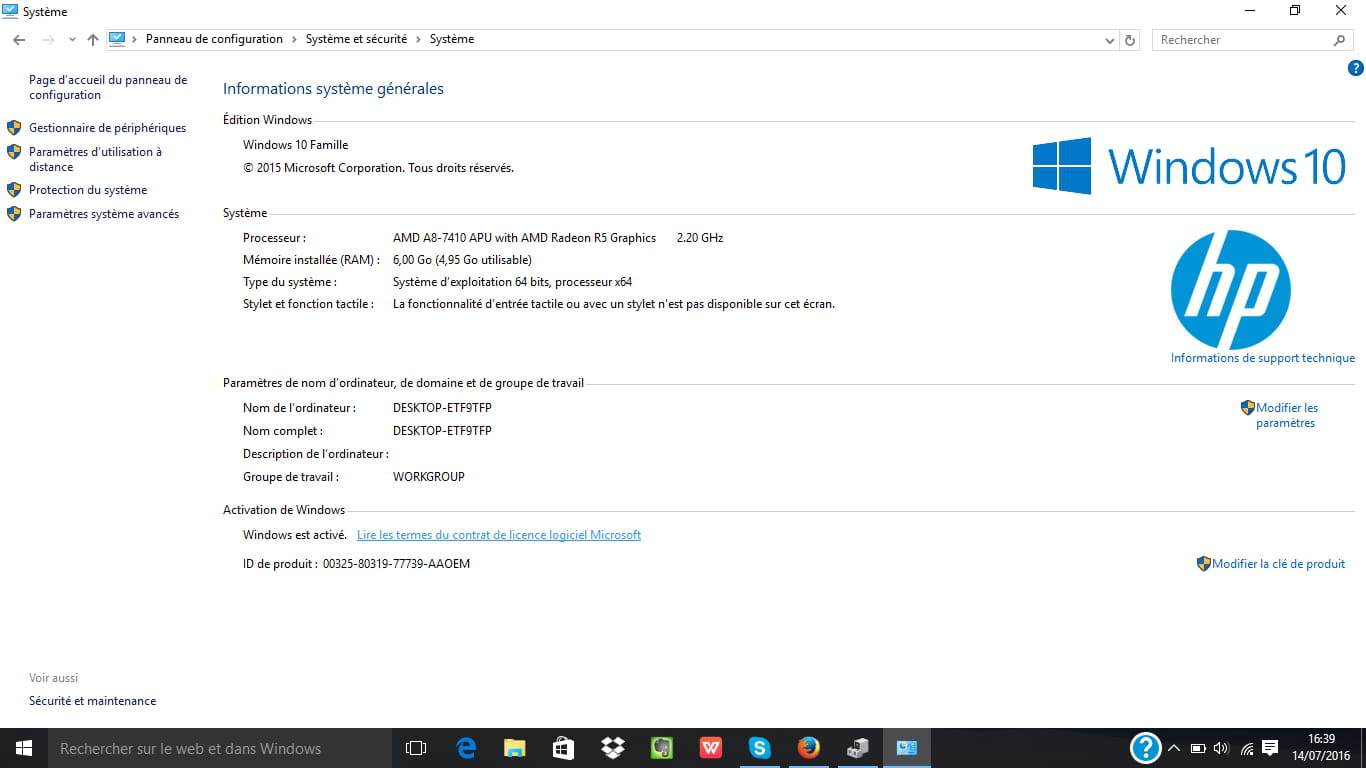Click the '6,00 Go (4,95 Go utilisable)' value
Screen dimensions: 1366x768
pos(462,260)
